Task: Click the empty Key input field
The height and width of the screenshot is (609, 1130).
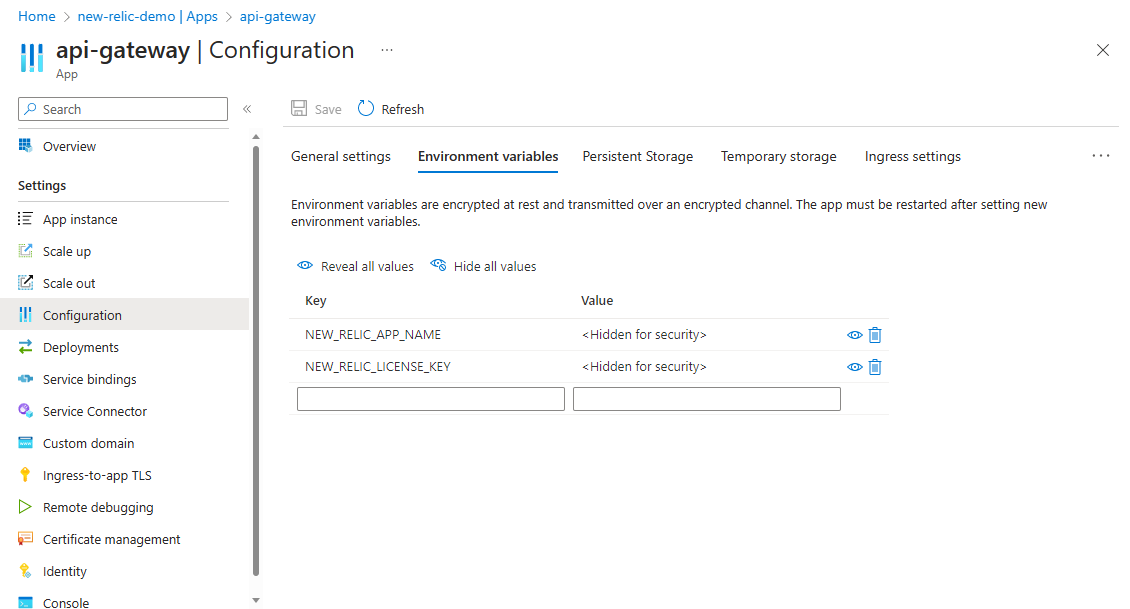Action: click(431, 399)
